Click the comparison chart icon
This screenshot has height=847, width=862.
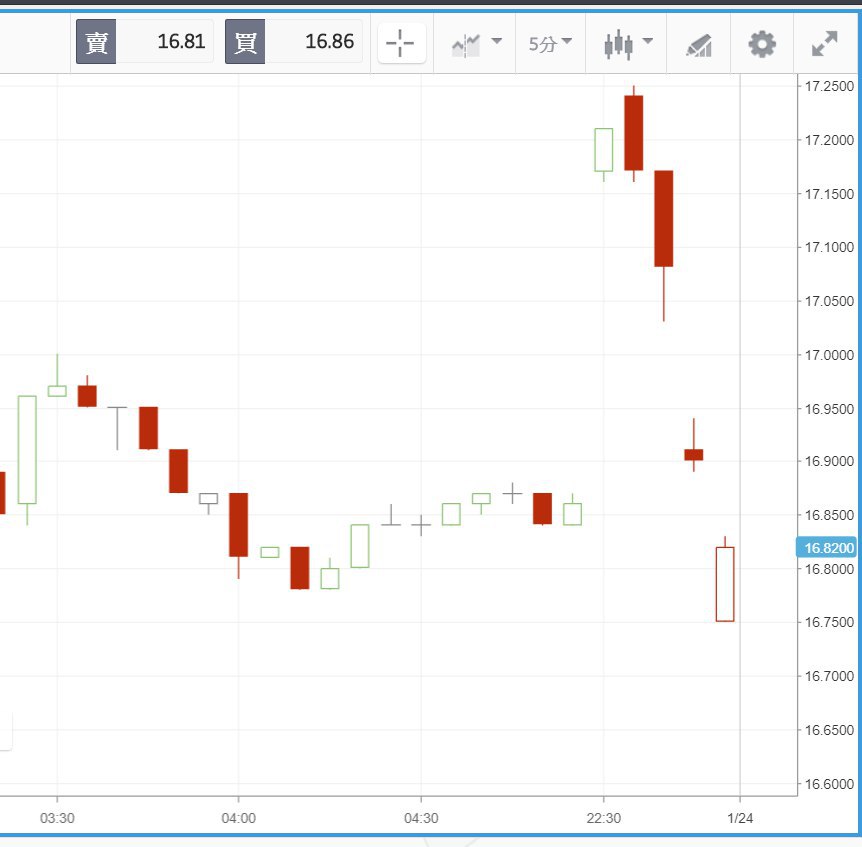click(x=466, y=44)
